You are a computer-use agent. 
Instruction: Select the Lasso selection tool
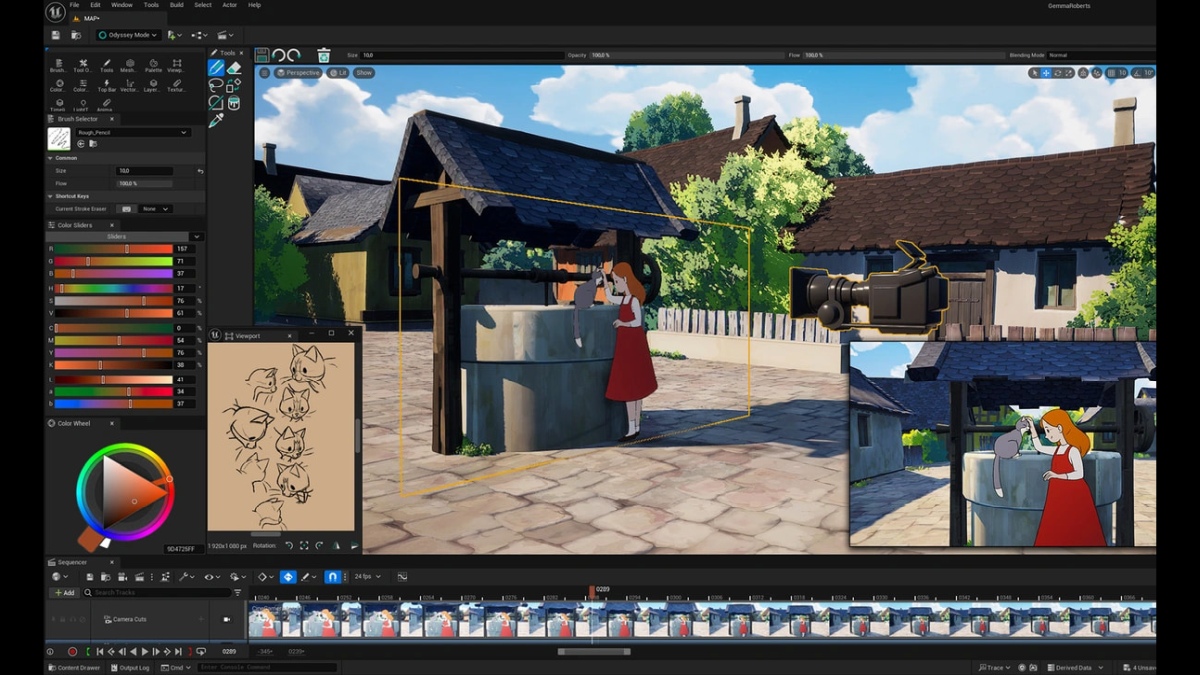pyautogui.click(x=216, y=86)
